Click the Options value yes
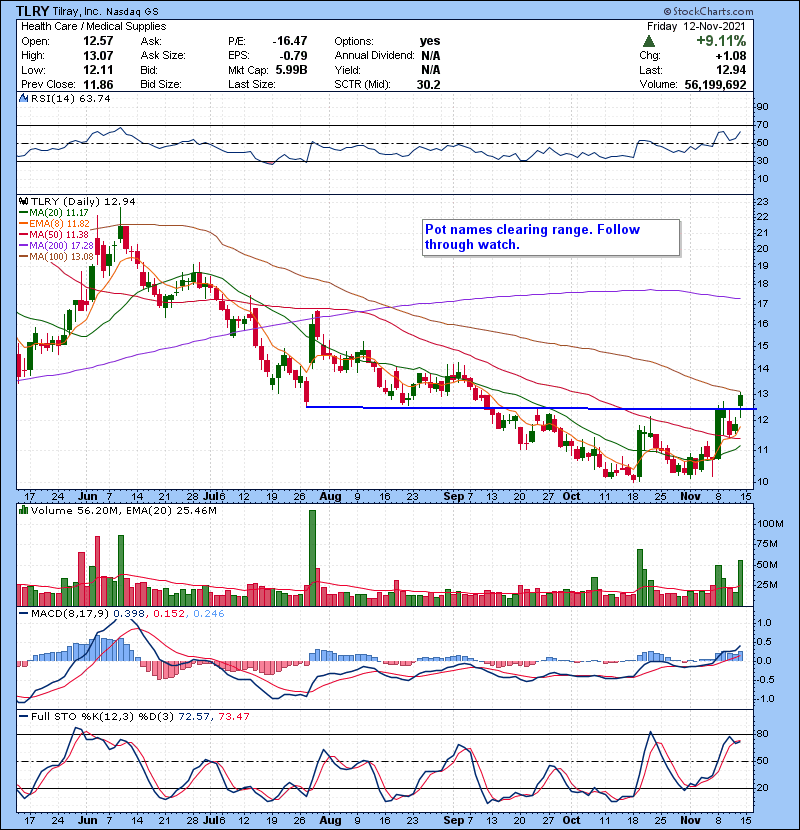Viewport: 800px width, 830px height. (x=429, y=41)
